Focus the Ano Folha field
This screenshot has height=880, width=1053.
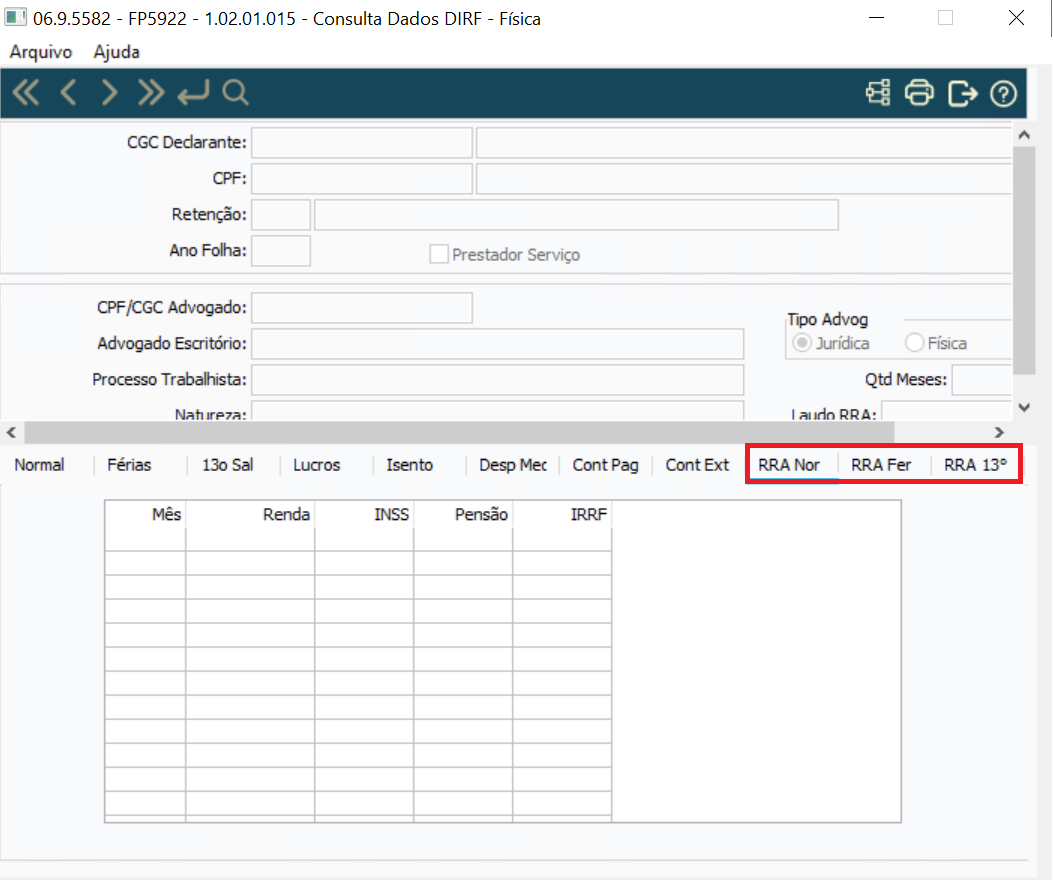pos(281,251)
